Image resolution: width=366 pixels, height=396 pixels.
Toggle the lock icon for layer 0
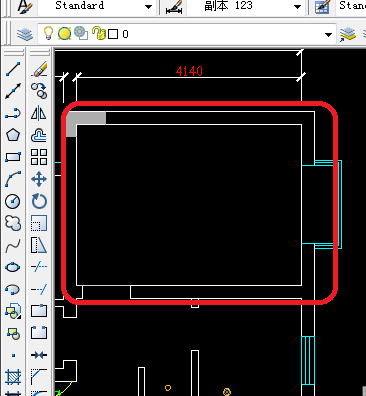(98, 34)
